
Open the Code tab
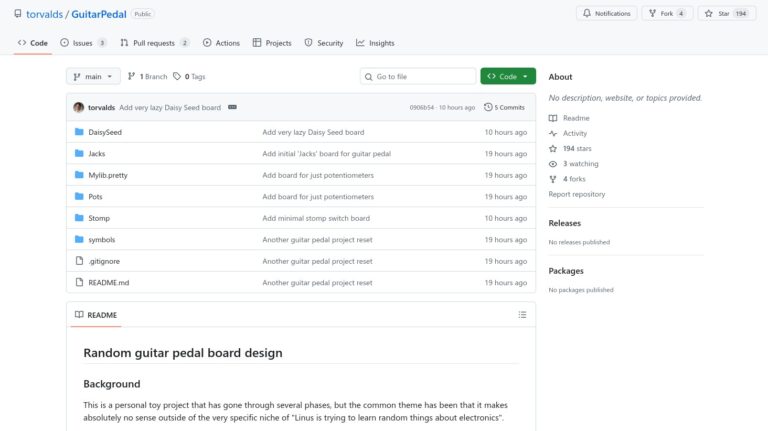(33, 43)
